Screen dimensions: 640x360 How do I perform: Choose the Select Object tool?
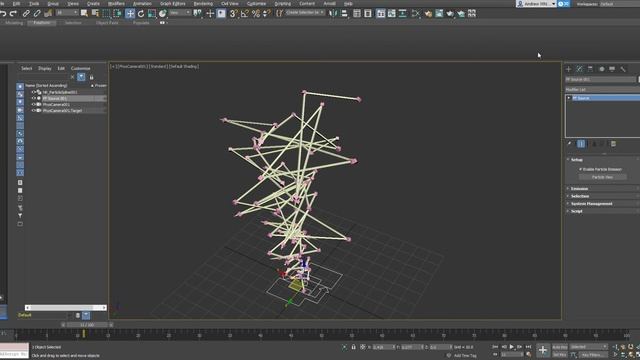click(84, 13)
